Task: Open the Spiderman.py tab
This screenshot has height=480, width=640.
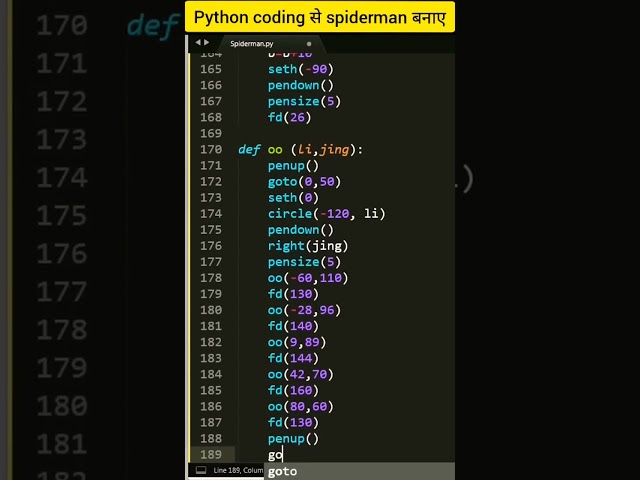Action: click(251, 44)
